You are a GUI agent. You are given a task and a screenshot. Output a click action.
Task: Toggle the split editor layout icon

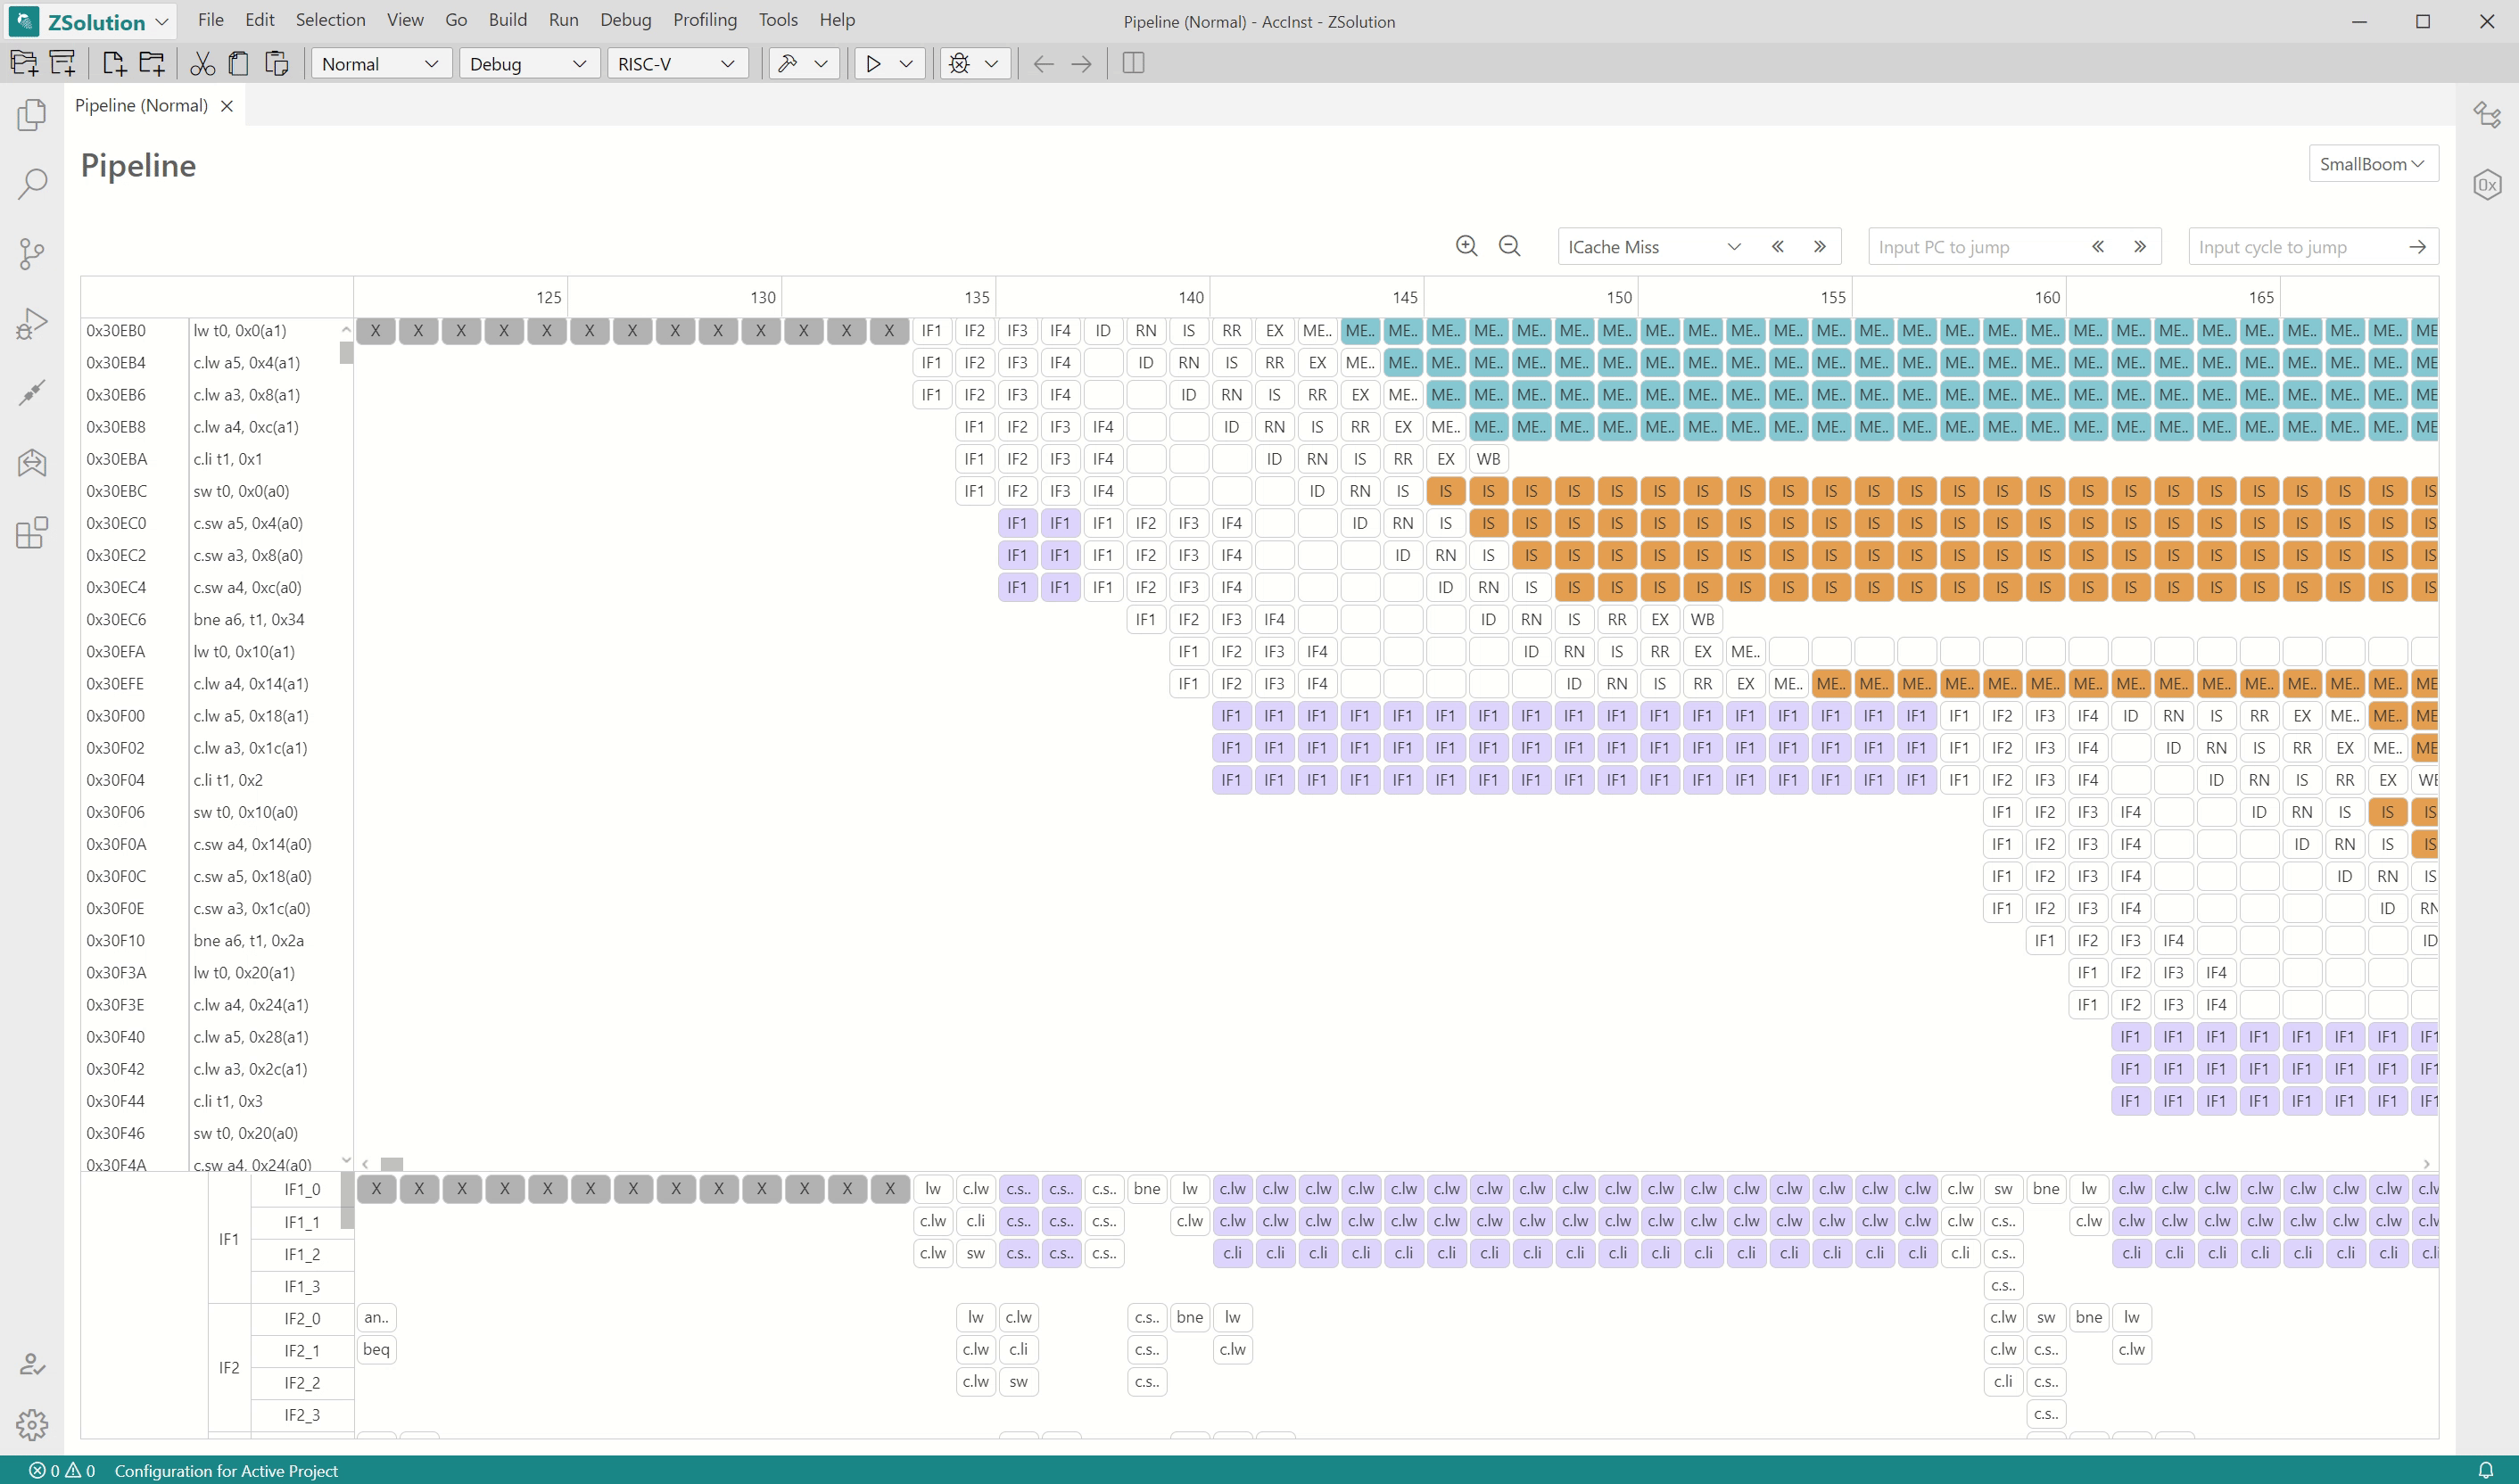click(x=1133, y=64)
